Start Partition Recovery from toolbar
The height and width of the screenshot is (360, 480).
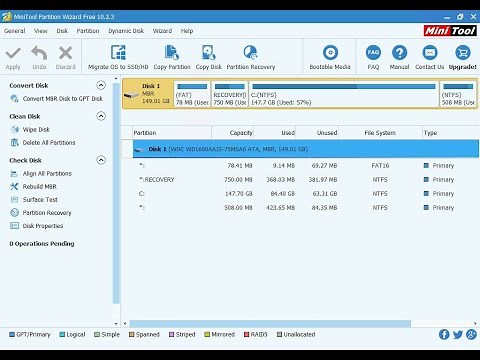251,57
